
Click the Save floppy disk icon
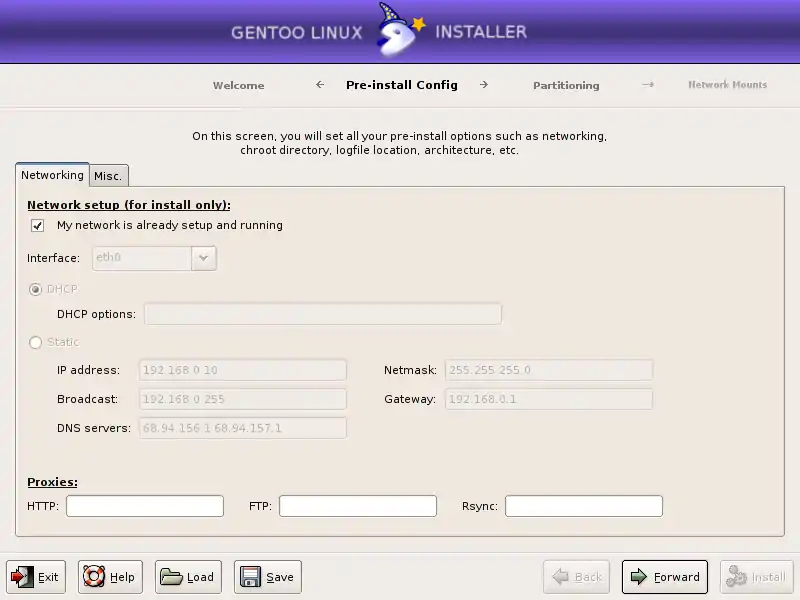click(250, 577)
